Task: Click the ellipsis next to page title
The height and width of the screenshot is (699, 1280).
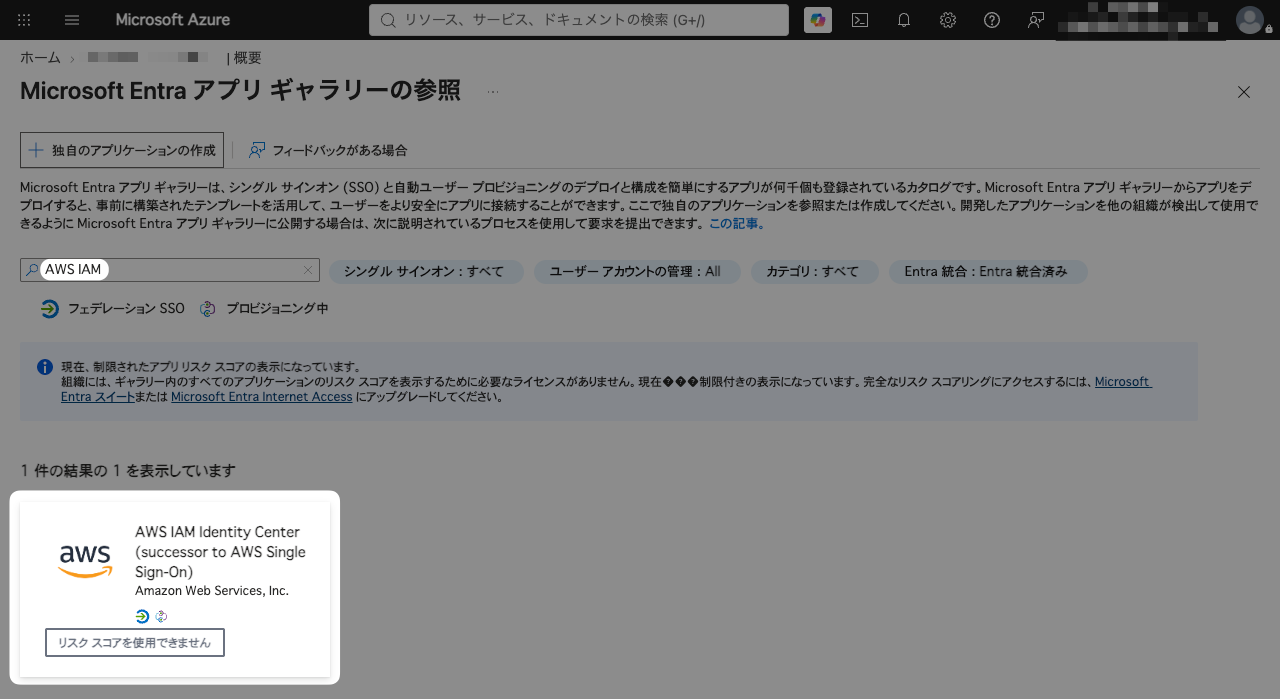Action: pos(493,92)
